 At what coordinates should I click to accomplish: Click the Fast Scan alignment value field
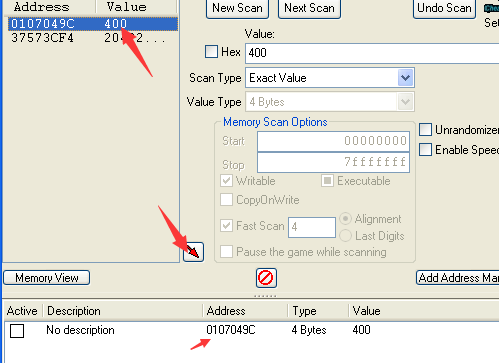[x=312, y=227]
